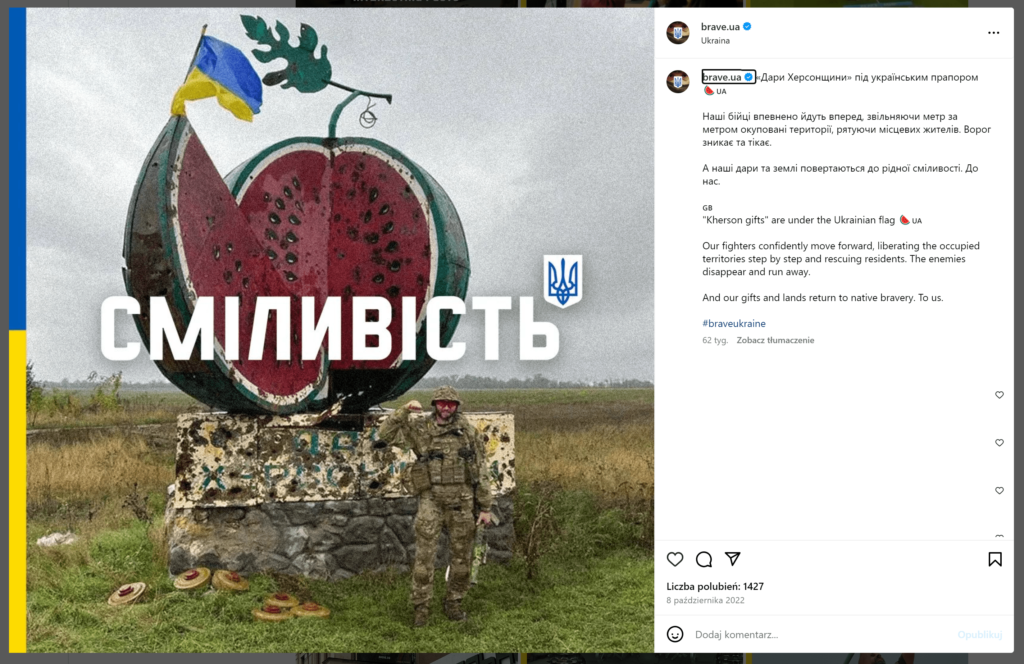1024x664 pixels.
Task: View the Liczba polubień: 1427 likes list
Action: 714,586
